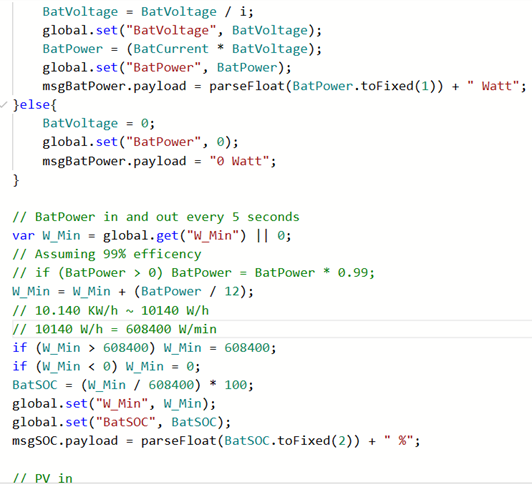
Task: Click the "Assuming 99% efficency" comment line
Action: (107, 254)
